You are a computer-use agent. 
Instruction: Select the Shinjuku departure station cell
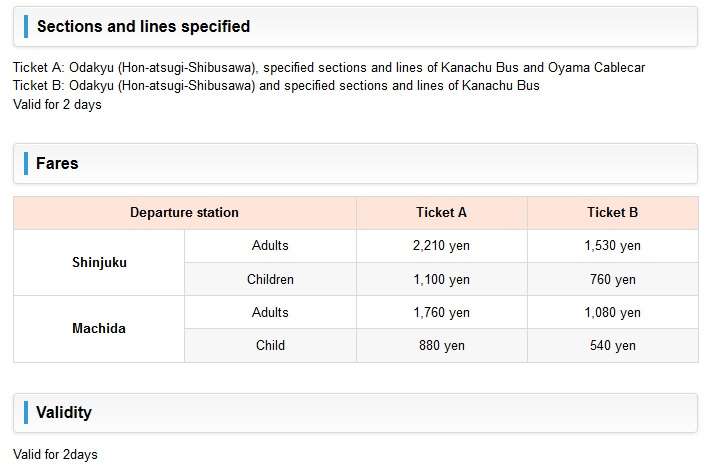[99, 262]
